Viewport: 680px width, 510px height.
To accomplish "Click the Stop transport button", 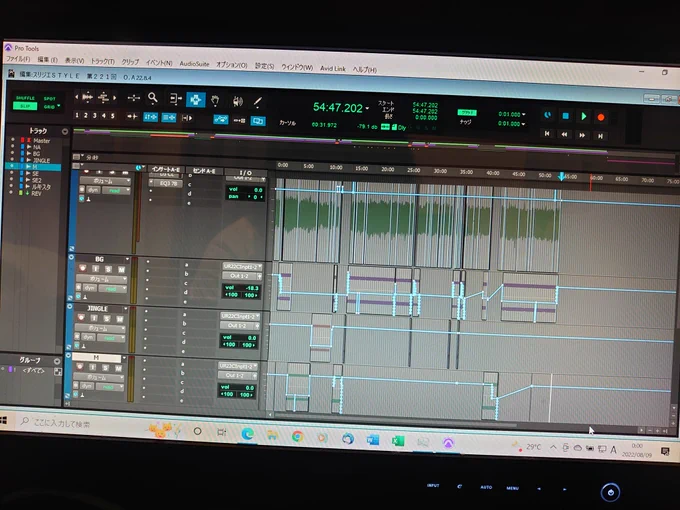I will click(x=566, y=116).
